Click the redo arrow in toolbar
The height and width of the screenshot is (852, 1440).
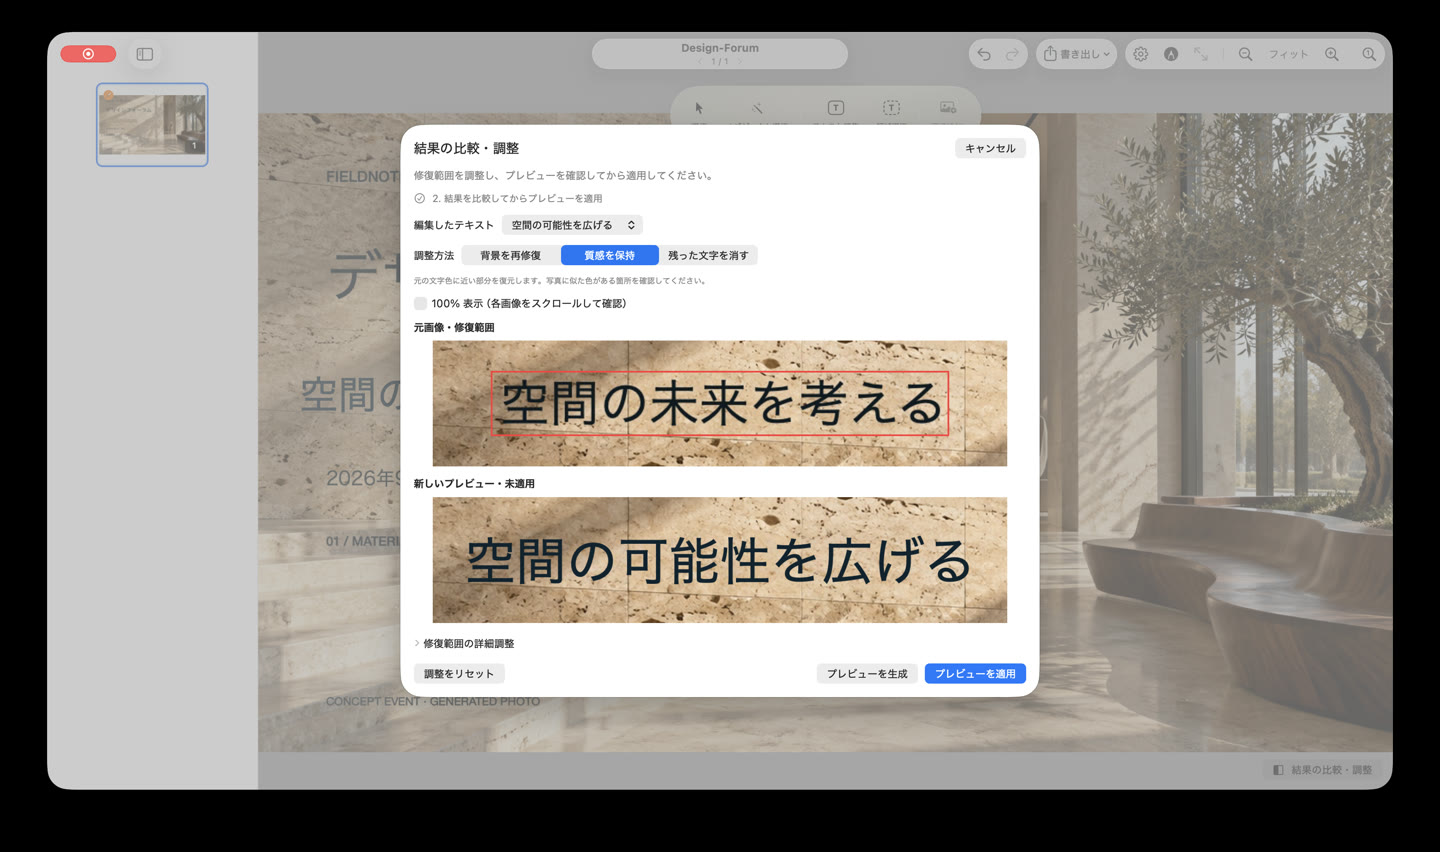1012,54
